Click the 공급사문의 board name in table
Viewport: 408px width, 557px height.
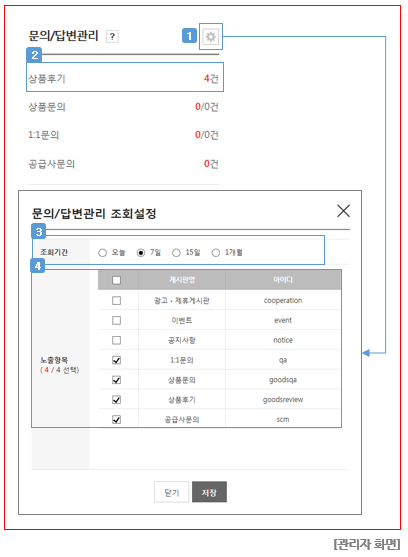tap(182, 419)
